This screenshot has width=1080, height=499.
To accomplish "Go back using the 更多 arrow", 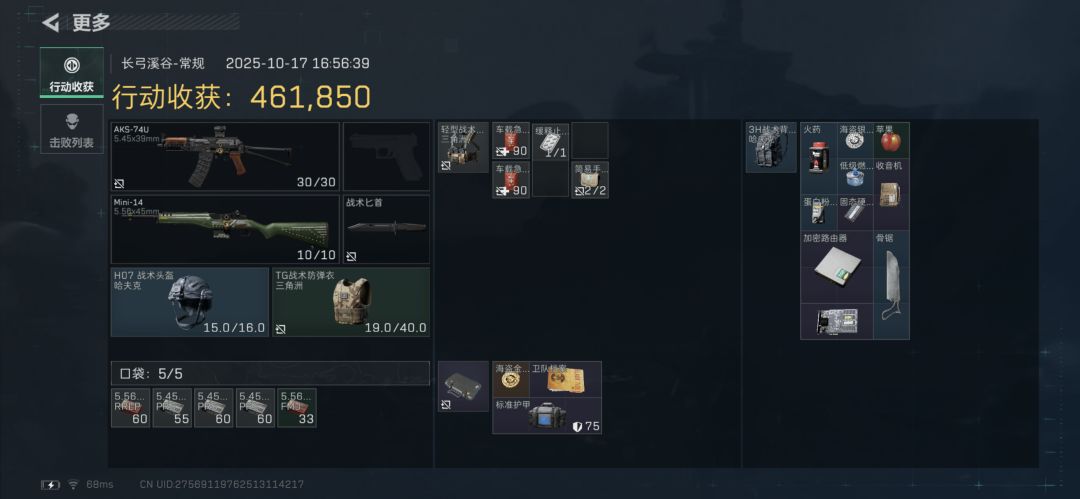I will tap(50, 23).
